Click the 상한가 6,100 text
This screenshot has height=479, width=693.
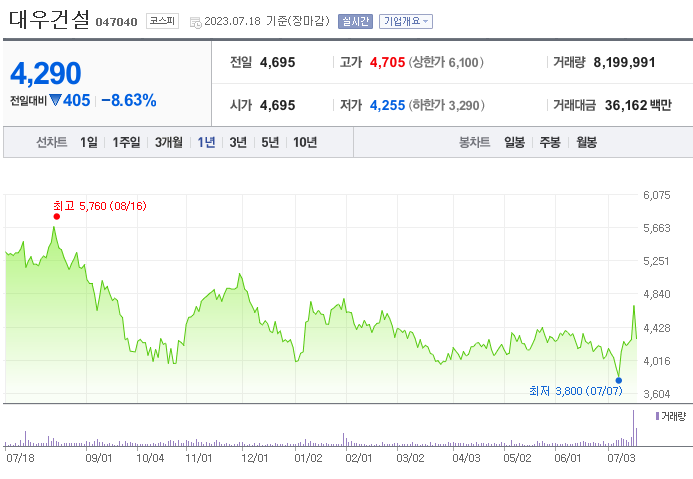click(x=446, y=63)
